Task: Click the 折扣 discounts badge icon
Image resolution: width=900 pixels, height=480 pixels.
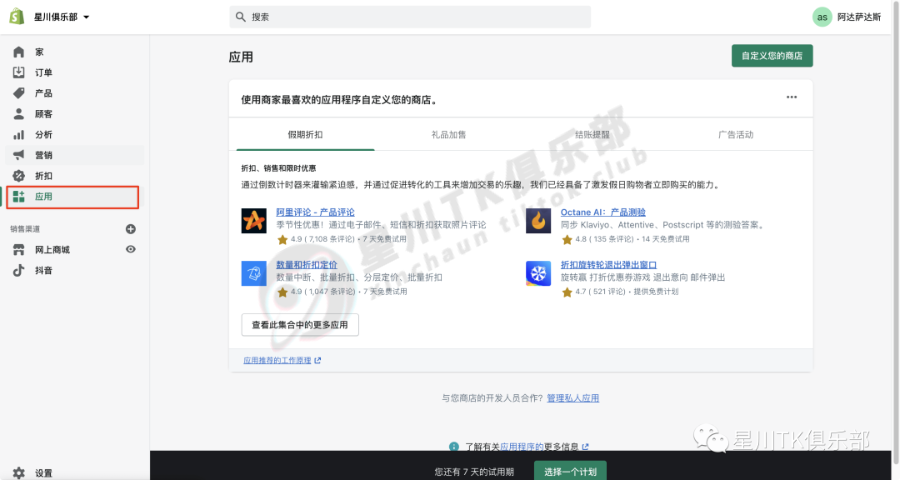Action: [x=19, y=176]
